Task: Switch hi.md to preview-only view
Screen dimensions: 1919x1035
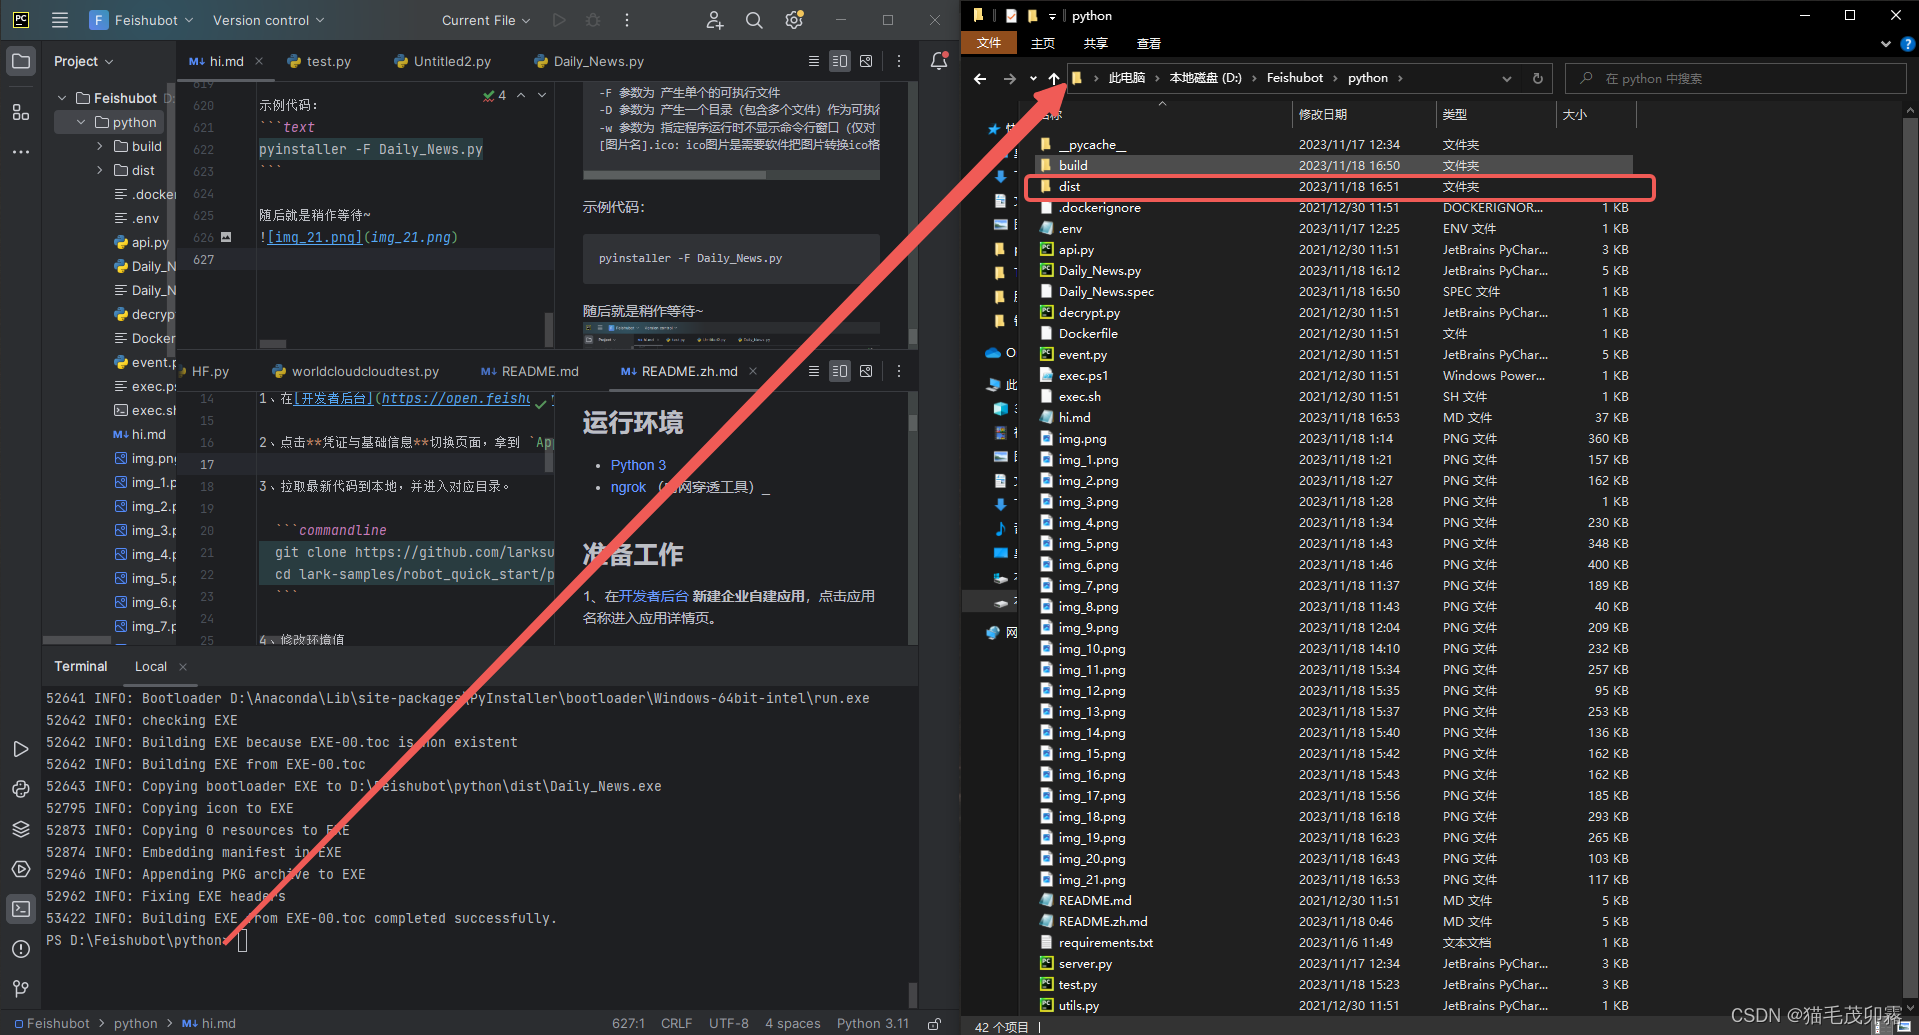Action: click(866, 61)
